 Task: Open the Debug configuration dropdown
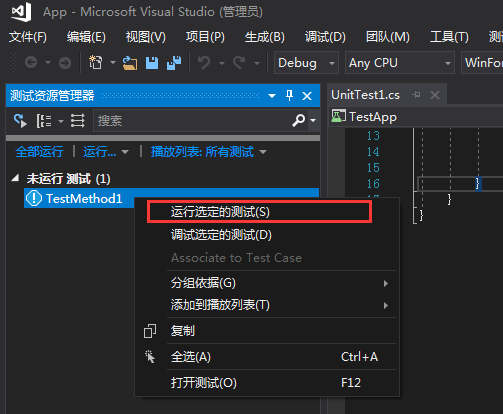pyautogui.click(x=306, y=62)
